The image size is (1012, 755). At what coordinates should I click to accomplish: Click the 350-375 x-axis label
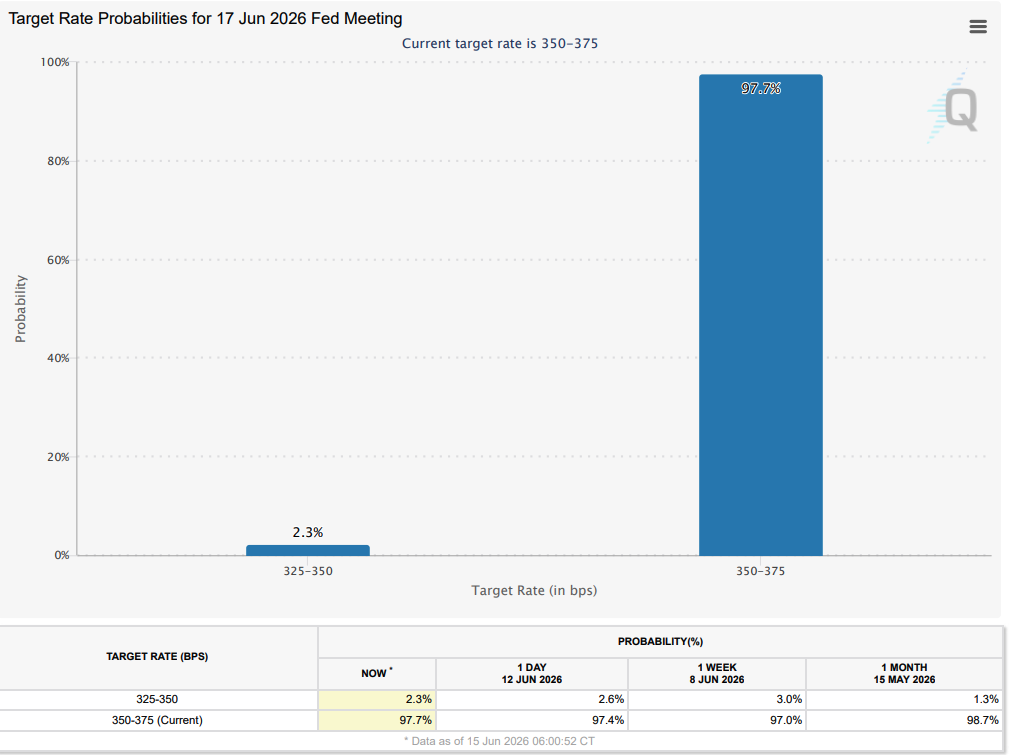pyautogui.click(x=760, y=571)
